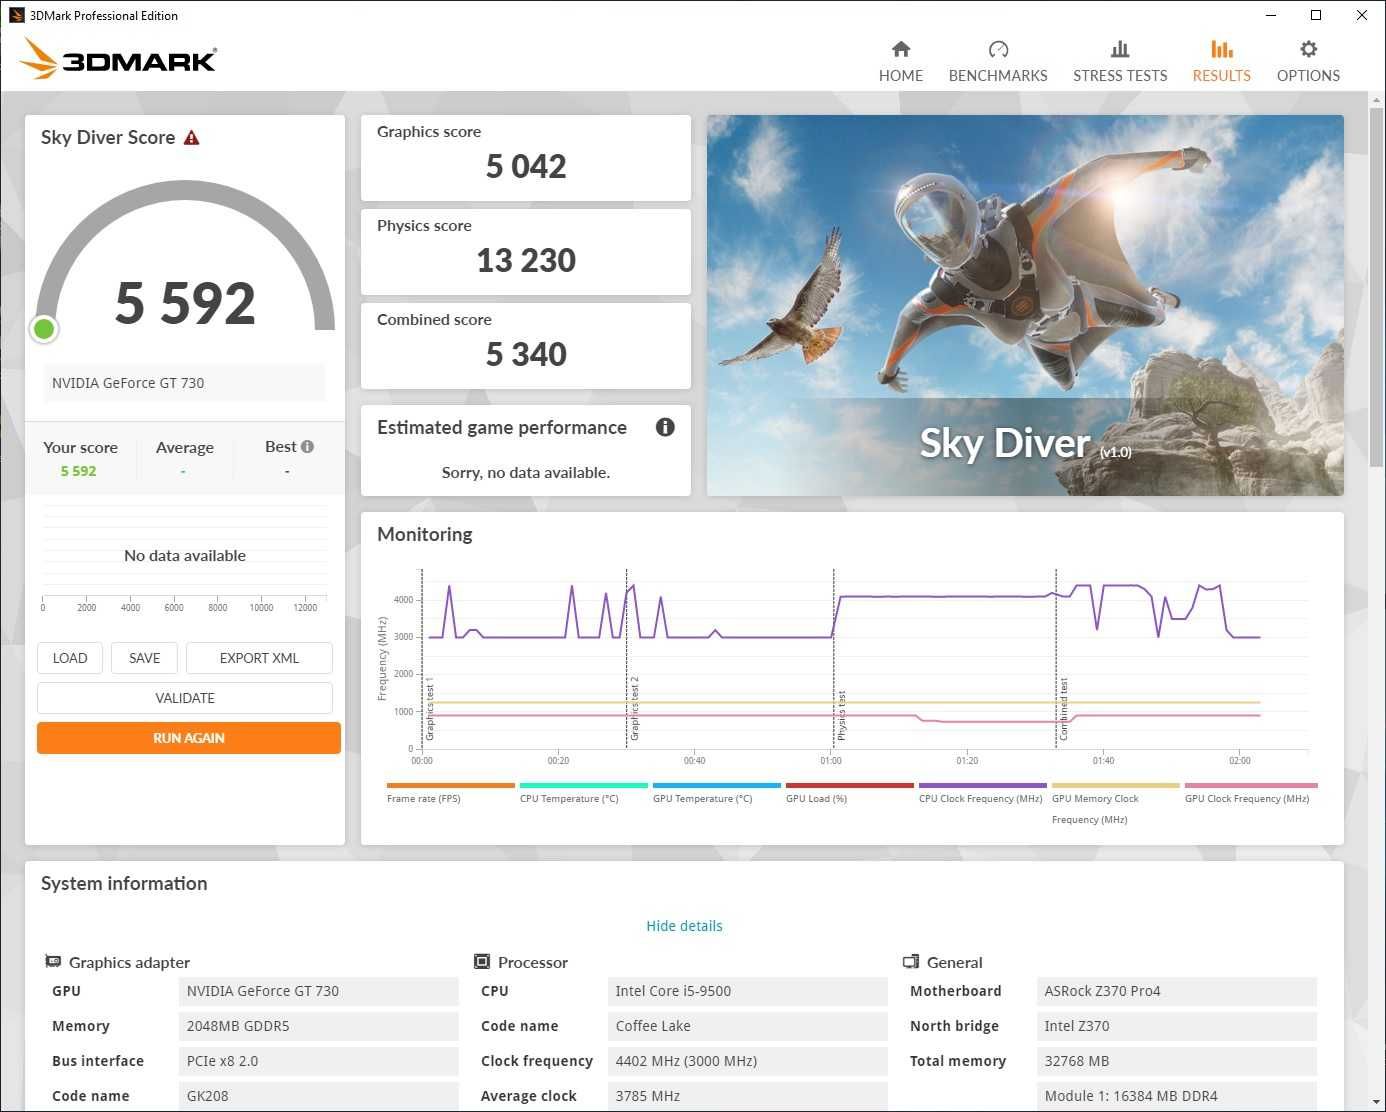Click the Combined score value 5 340
Screen dimensions: 1386x1112
coord(526,354)
